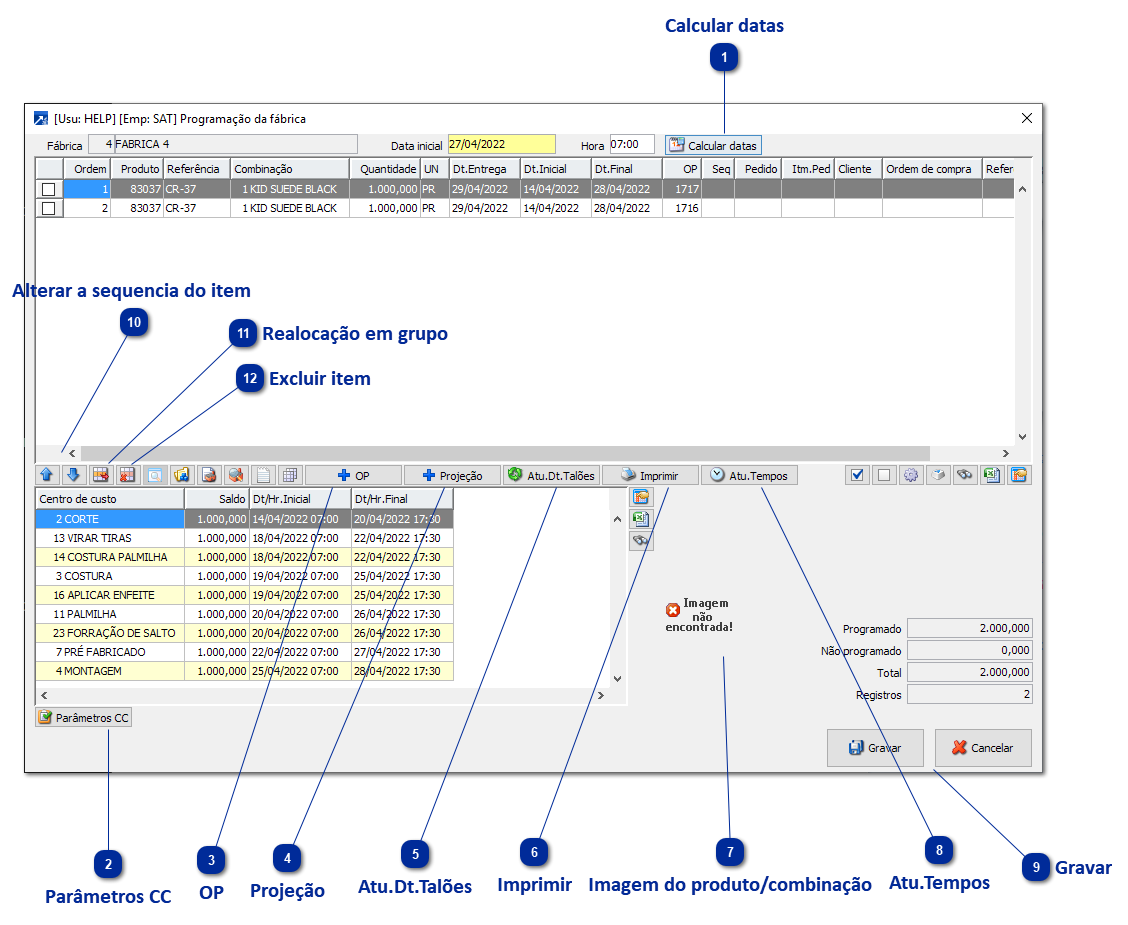This screenshot has width=1128, height=925.
Task: Export cost center table to Excel icon
Action: 641,519
